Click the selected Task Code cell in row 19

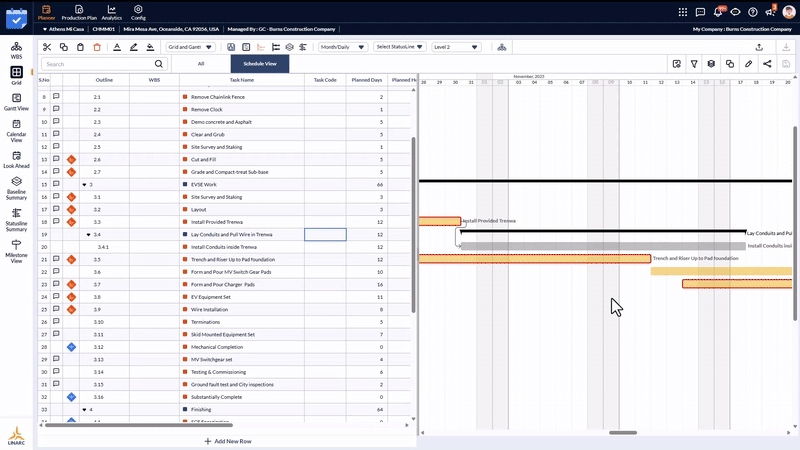(x=326, y=235)
